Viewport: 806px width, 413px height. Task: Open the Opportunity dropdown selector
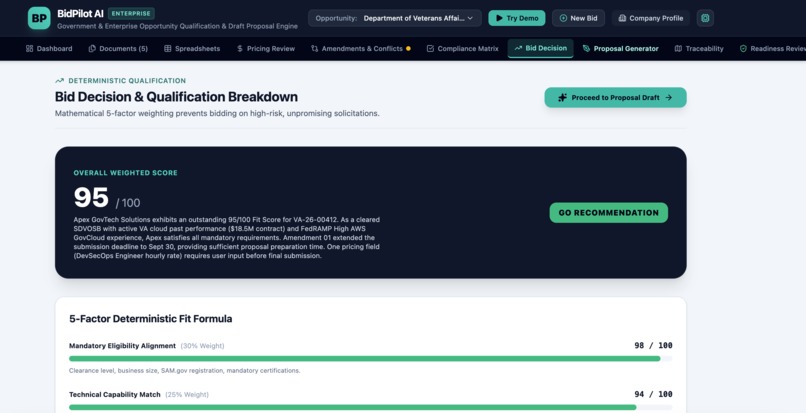[x=395, y=18]
